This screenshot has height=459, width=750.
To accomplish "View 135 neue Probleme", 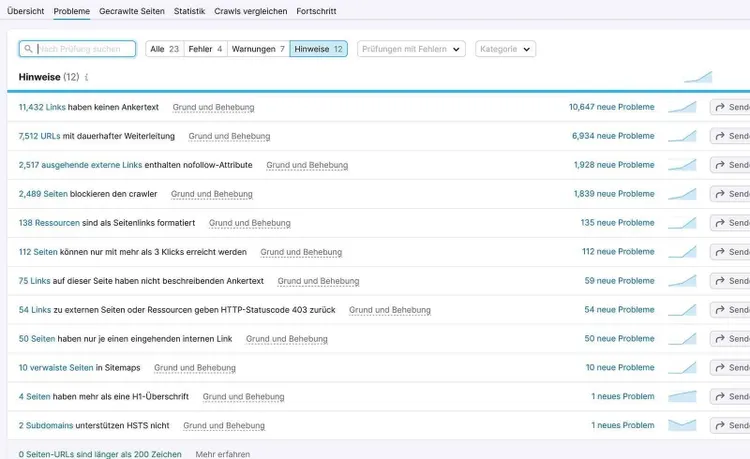I will 618,223.
